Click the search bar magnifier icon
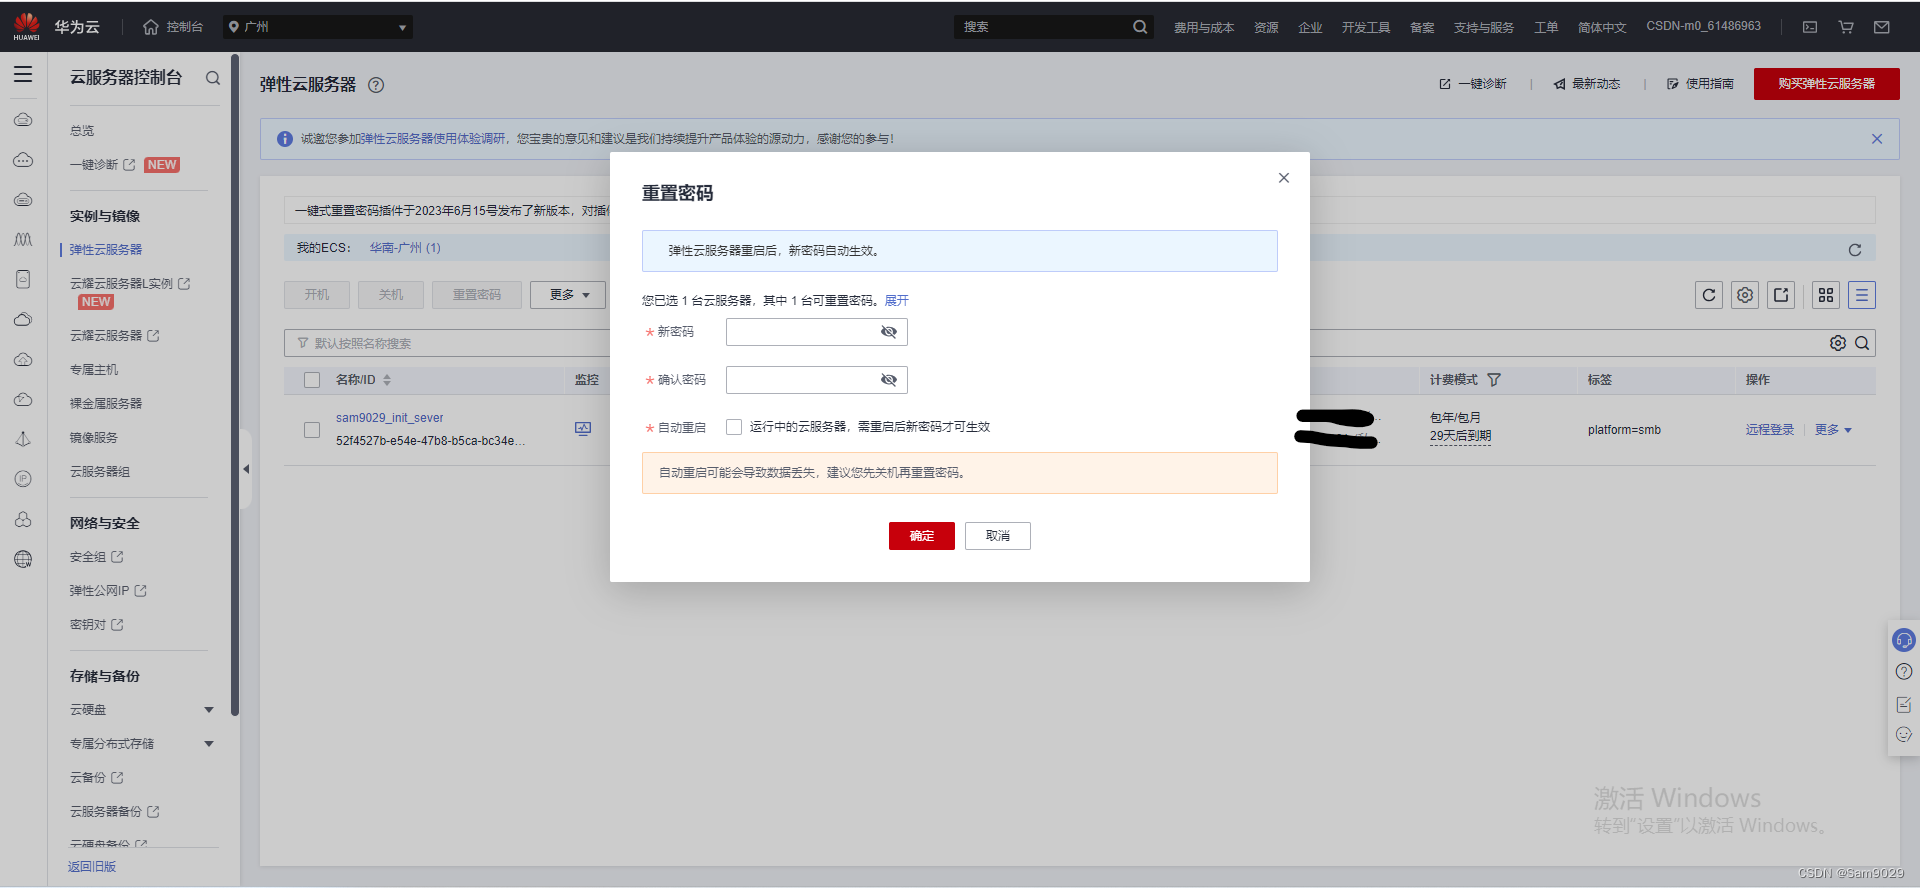 pos(1862,343)
